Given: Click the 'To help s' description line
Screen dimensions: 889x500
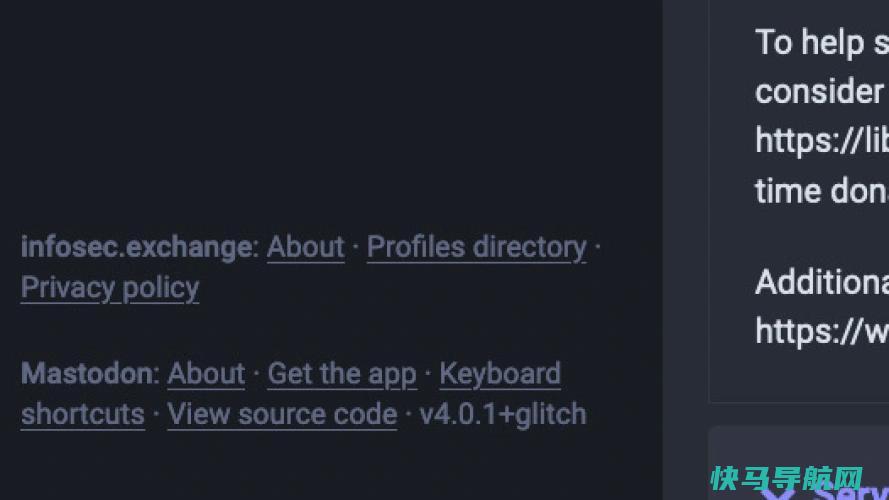Looking at the screenshot, I should [822, 43].
